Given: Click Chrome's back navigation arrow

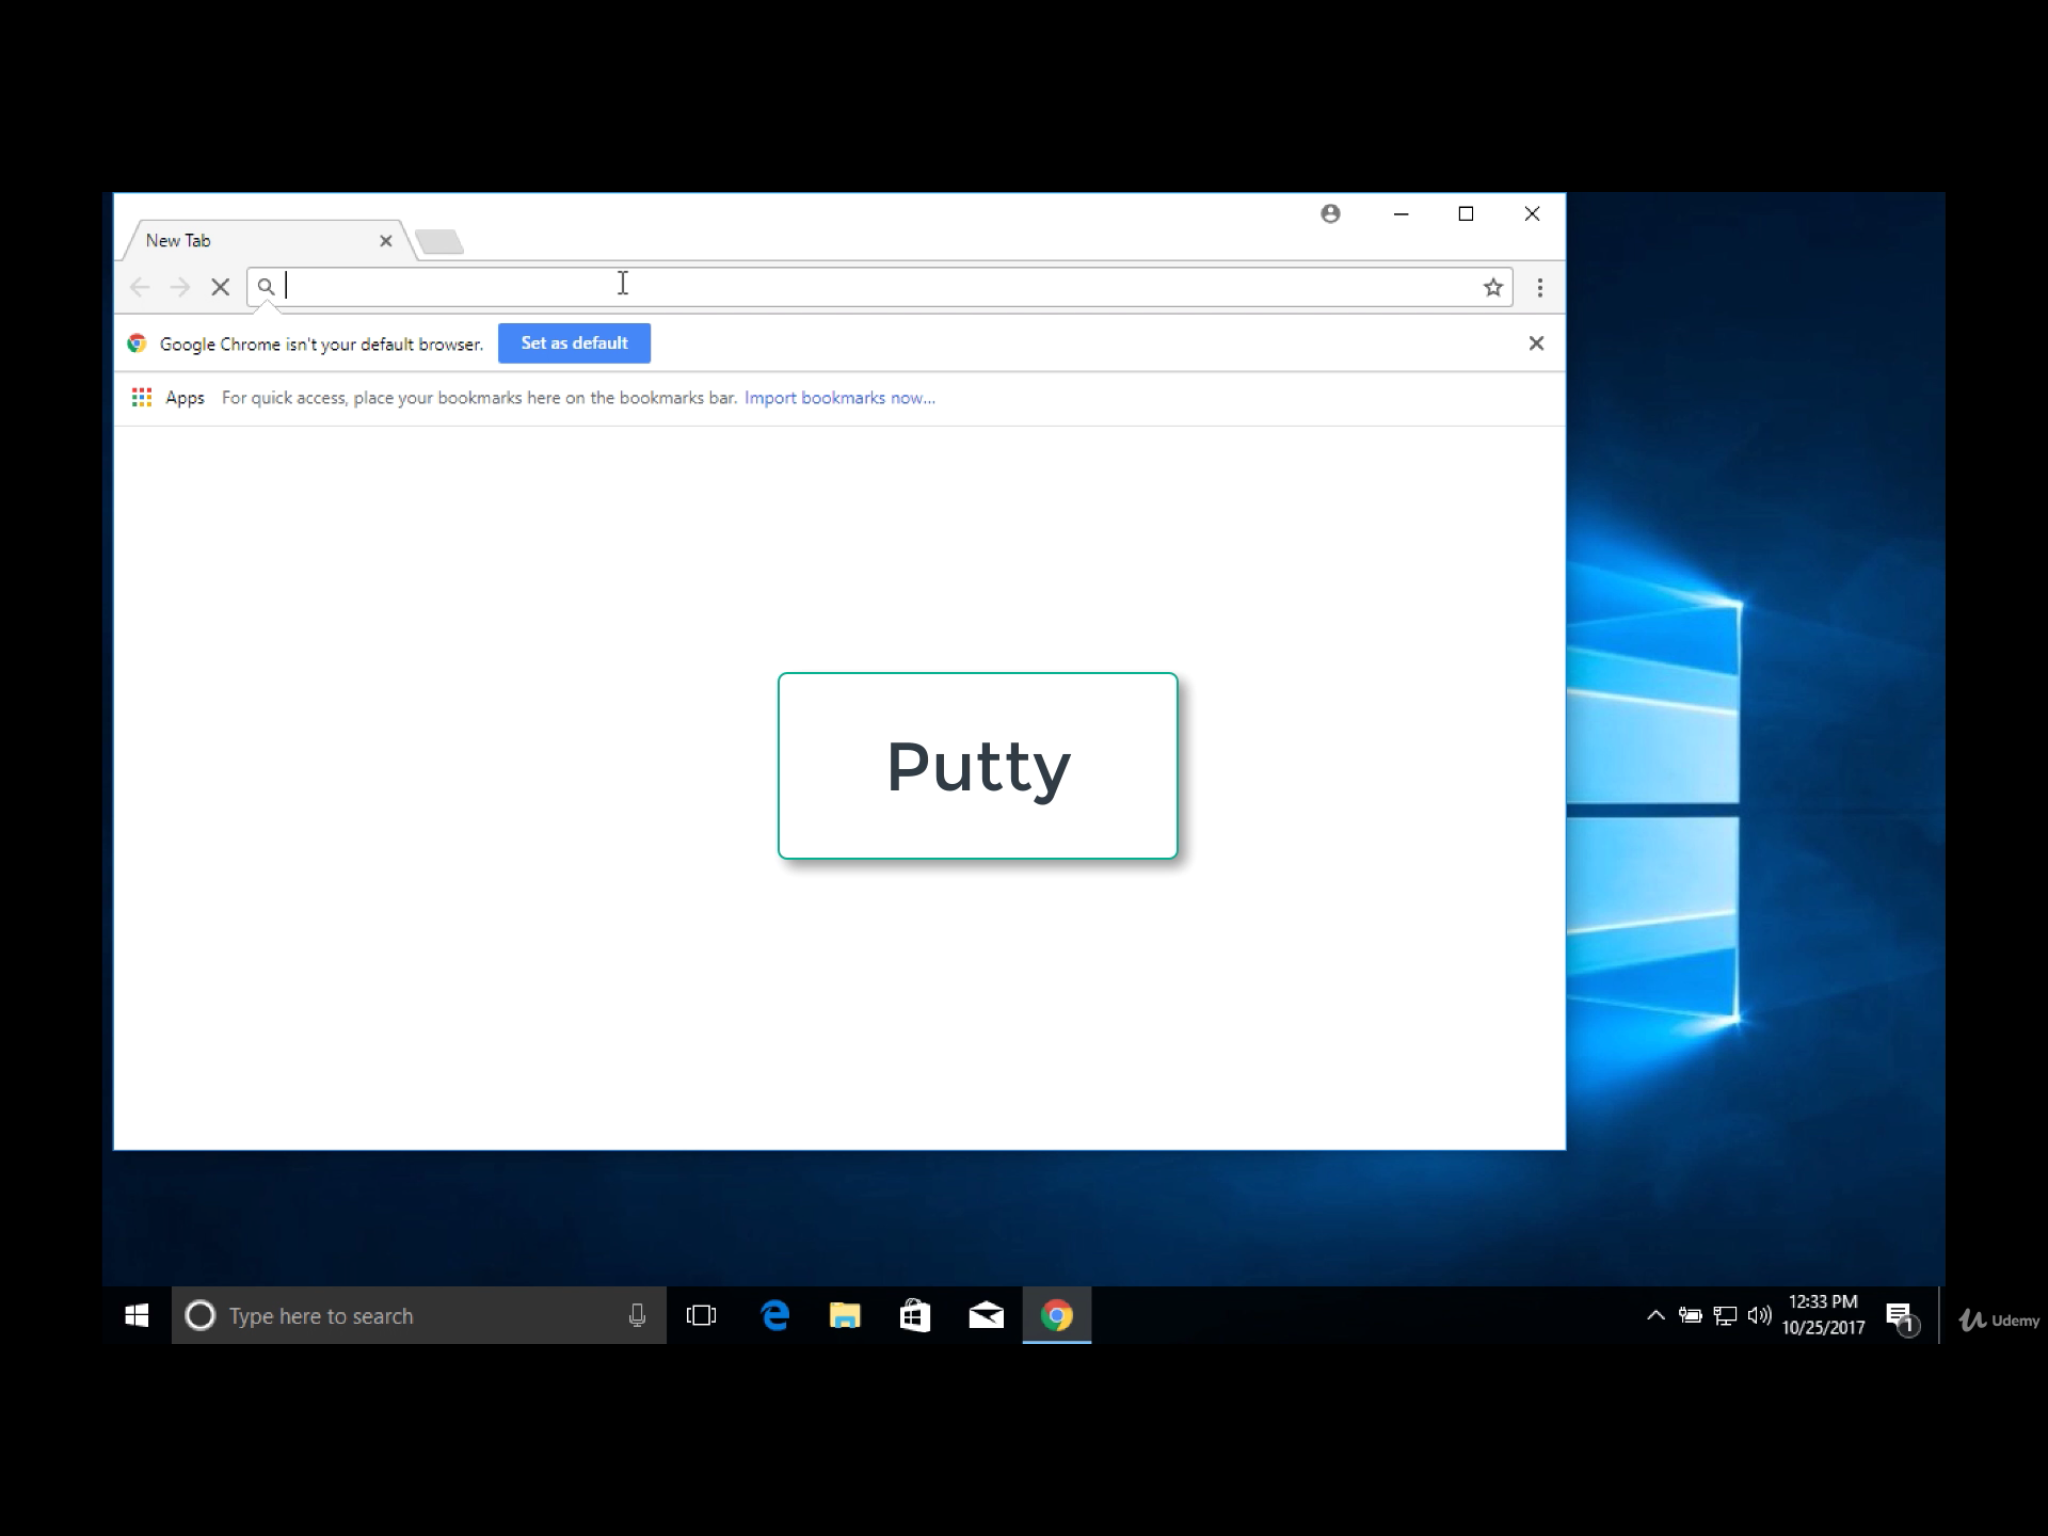Looking at the screenshot, I should click(140, 288).
